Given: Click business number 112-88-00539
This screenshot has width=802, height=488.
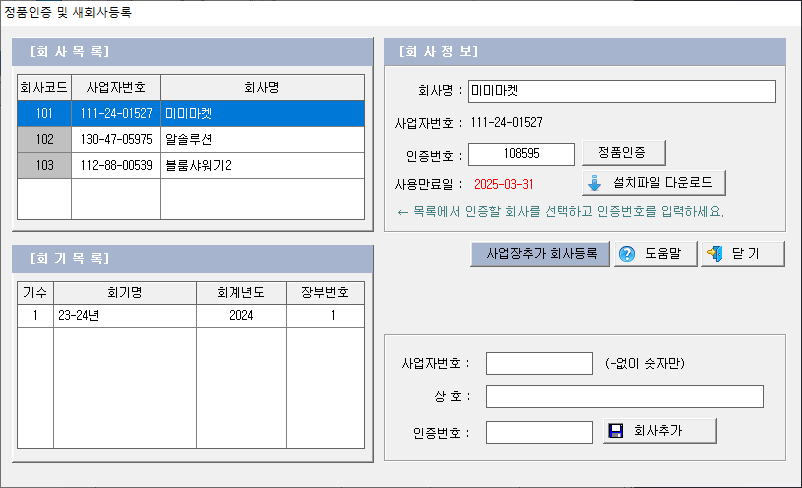Looking at the screenshot, I should point(116,165).
